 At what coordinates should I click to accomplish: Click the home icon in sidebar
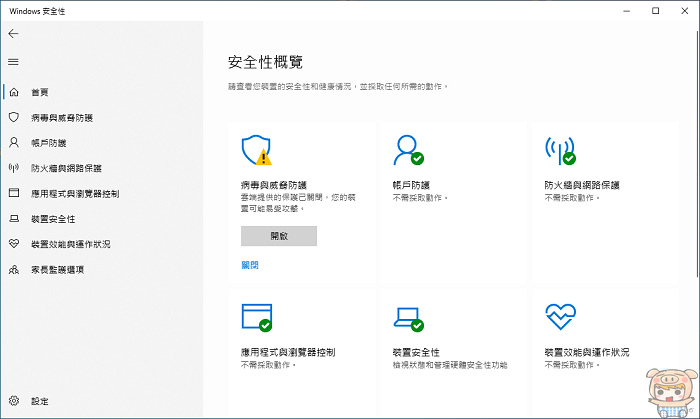point(14,92)
